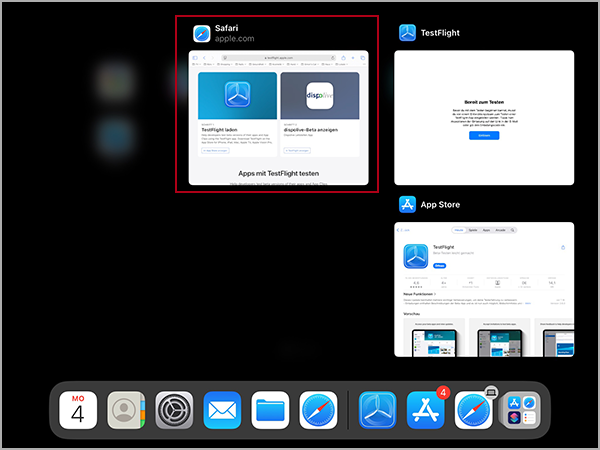Viewport: 600px width, 450px height.
Task: Click the 'App Store' title above its card
Action: (440, 205)
